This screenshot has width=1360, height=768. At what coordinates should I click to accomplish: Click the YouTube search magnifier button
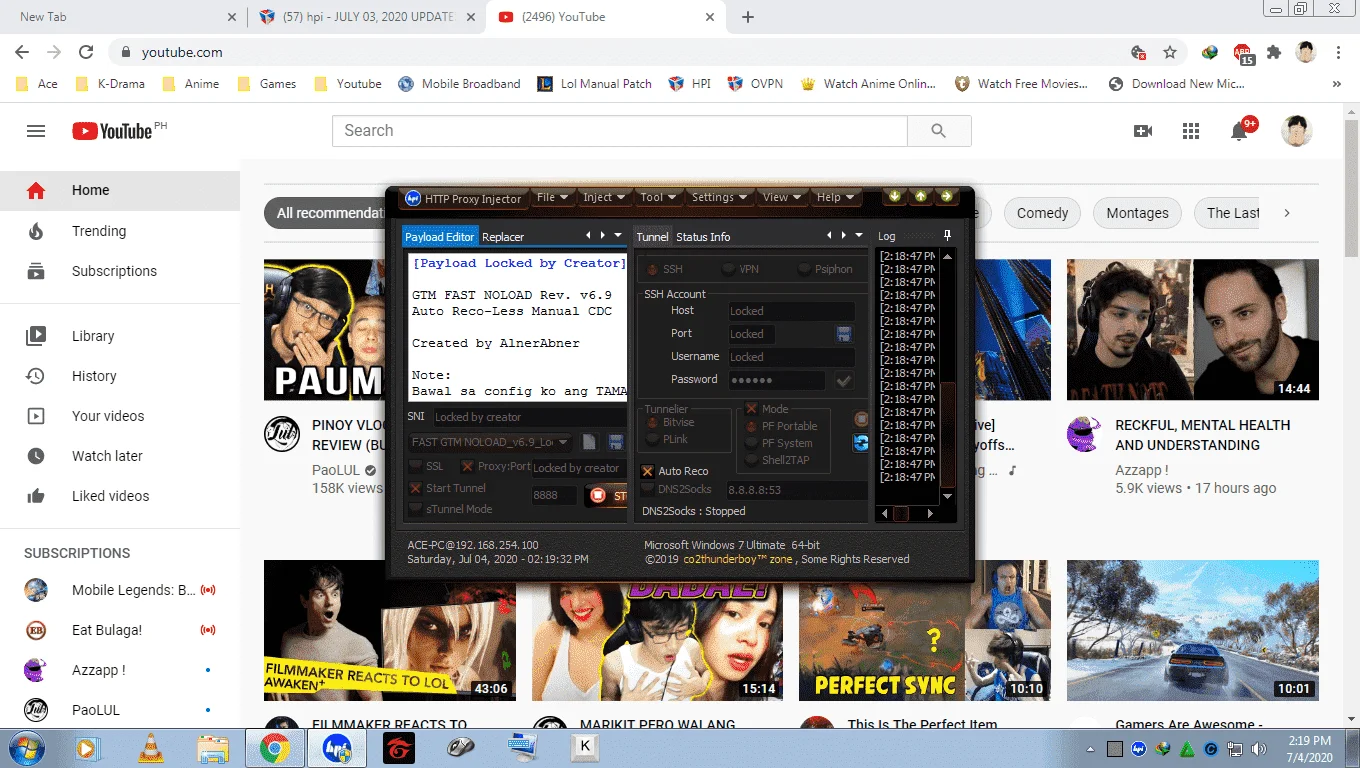(x=938, y=131)
